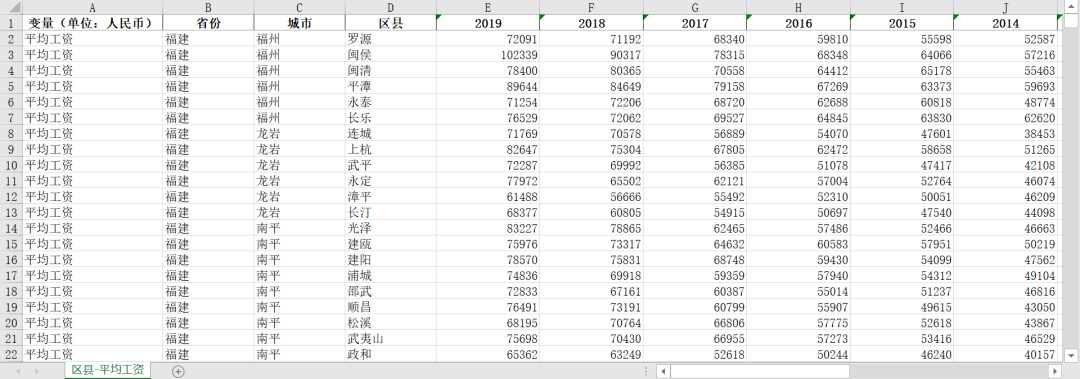1080x379 pixels.
Task: Select the cell containing 长汀
Action: 391,212
